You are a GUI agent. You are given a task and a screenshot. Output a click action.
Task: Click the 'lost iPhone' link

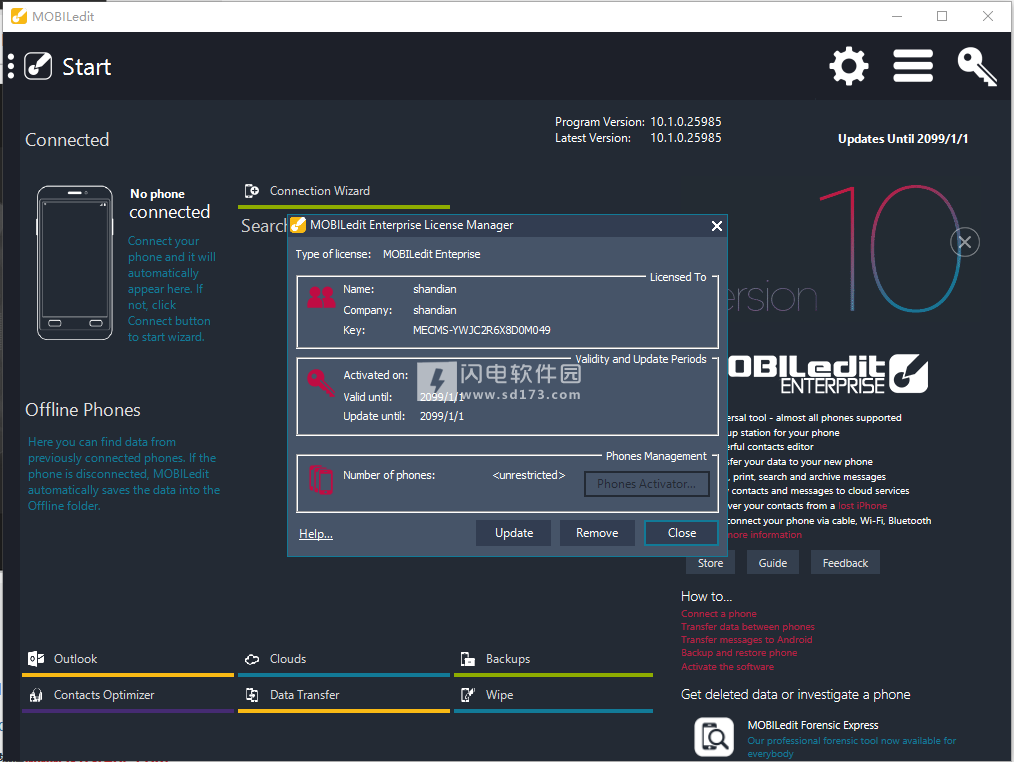pyautogui.click(x=863, y=506)
